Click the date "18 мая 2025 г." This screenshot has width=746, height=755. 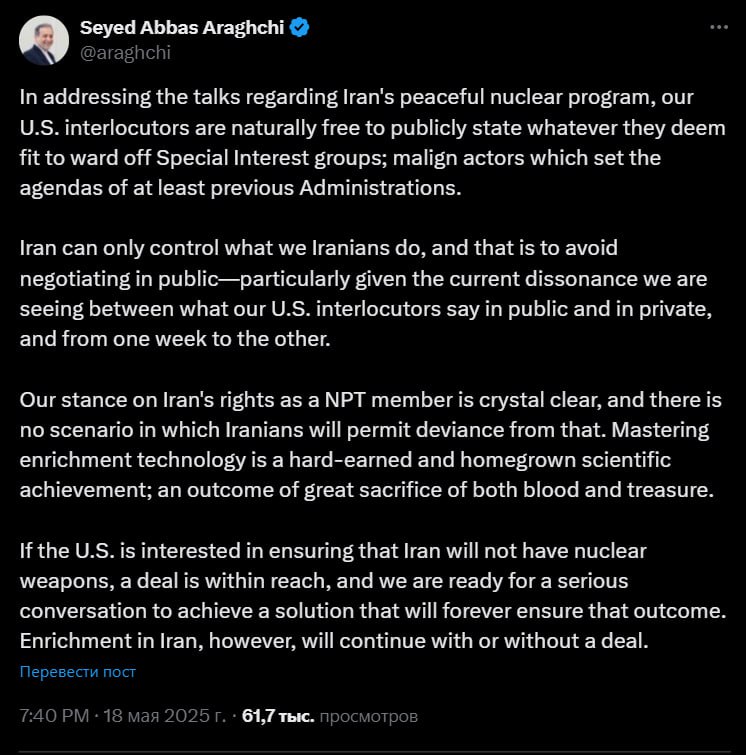pyautogui.click(x=162, y=716)
